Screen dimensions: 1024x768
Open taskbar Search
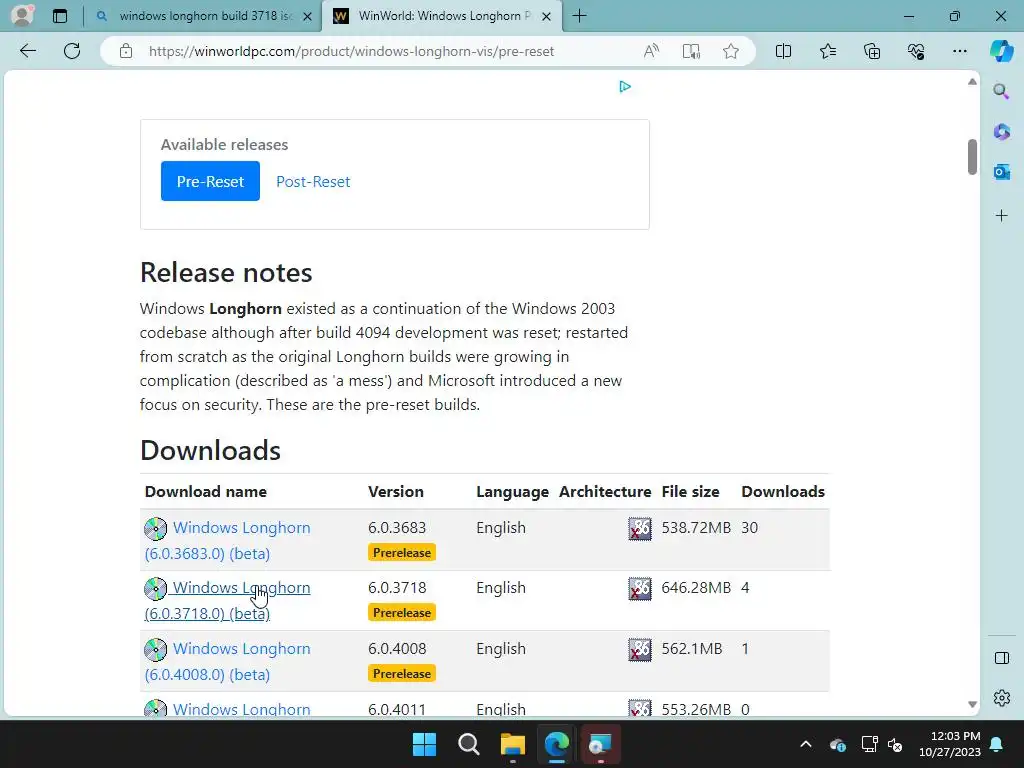[468, 744]
